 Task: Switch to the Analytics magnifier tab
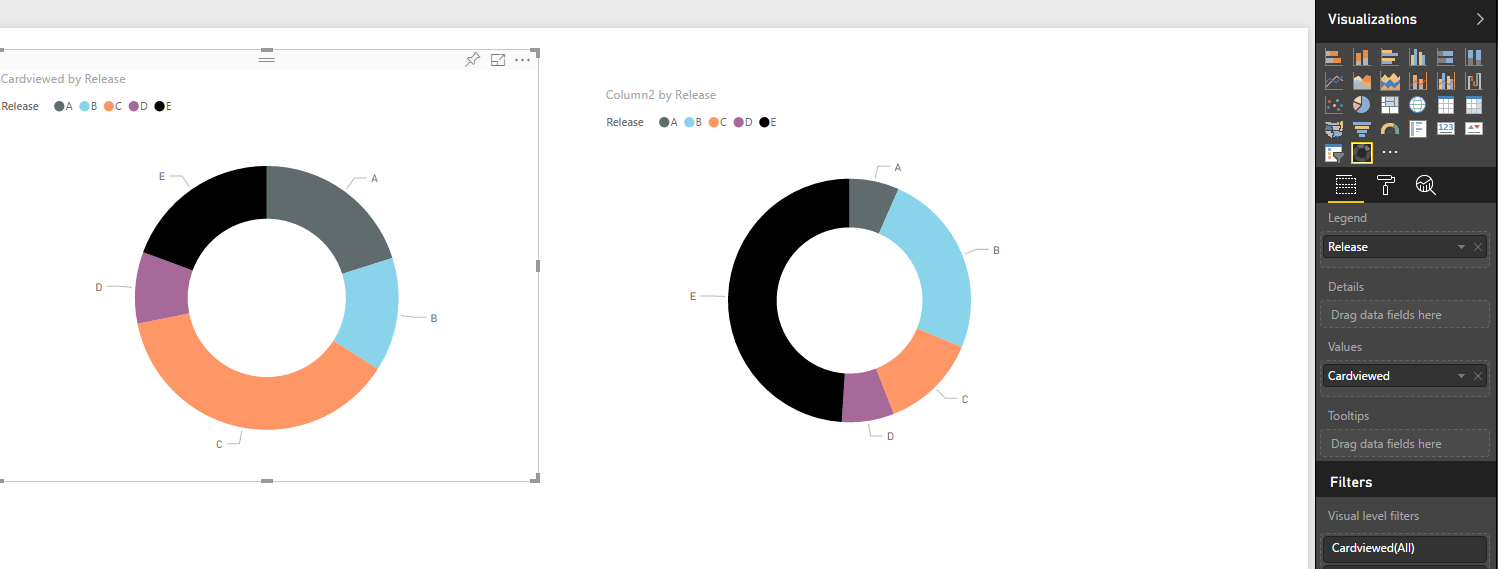click(x=1426, y=185)
